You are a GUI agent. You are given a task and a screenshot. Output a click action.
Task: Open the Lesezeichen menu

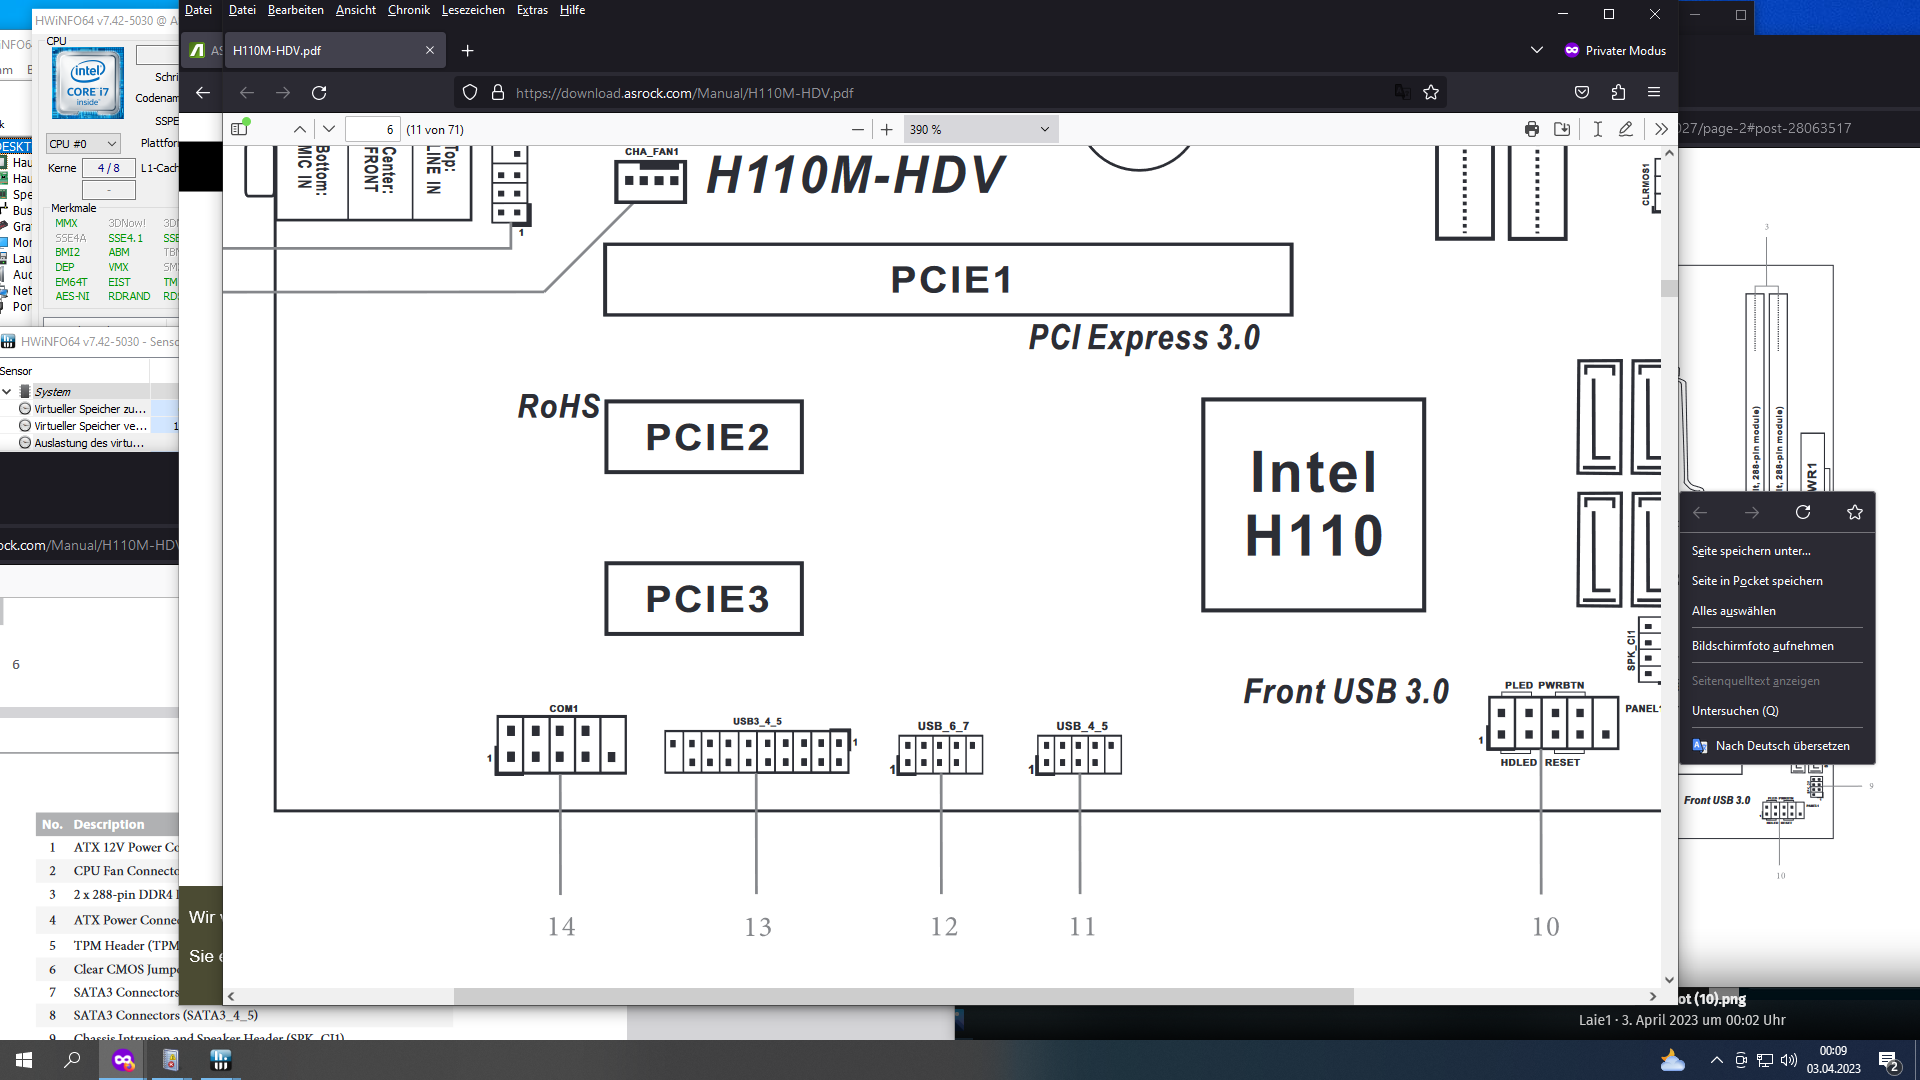(473, 10)
